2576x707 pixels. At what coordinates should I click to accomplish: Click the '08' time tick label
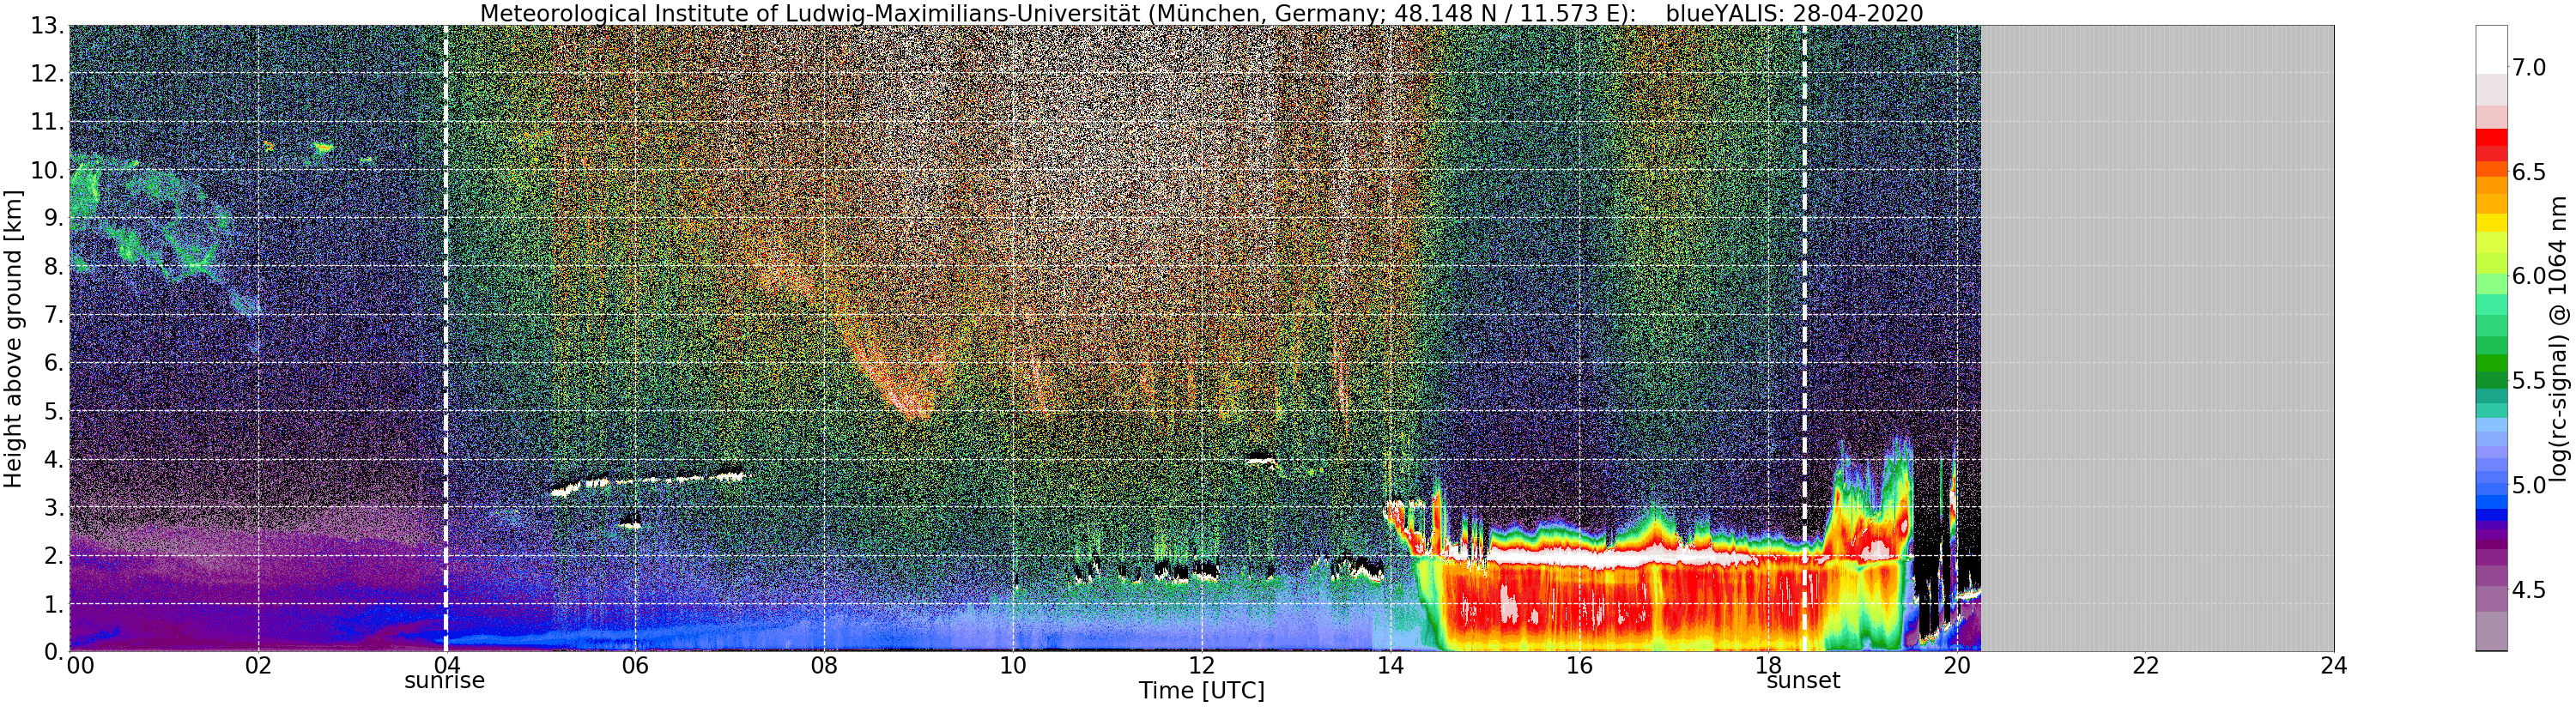824,665
